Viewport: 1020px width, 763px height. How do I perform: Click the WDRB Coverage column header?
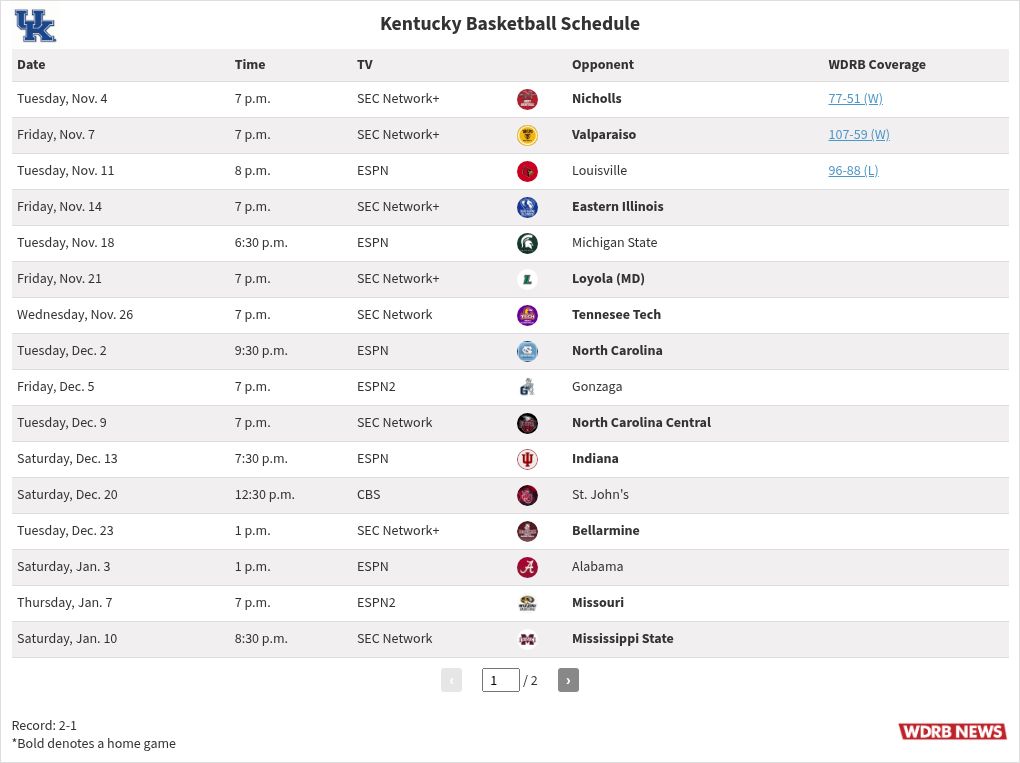[x=877, y=64]
